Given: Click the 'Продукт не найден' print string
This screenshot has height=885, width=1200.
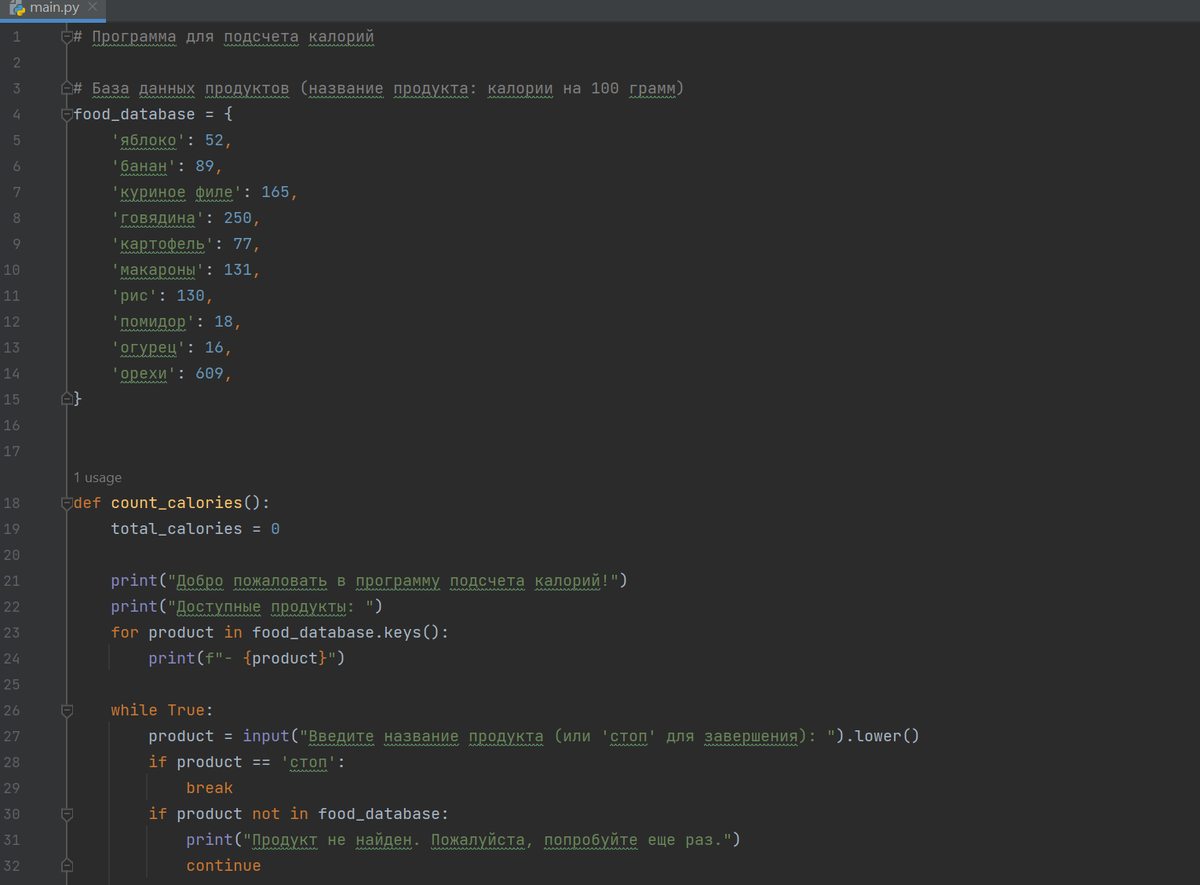Looking at the screenshot, I should click(487, 840).
